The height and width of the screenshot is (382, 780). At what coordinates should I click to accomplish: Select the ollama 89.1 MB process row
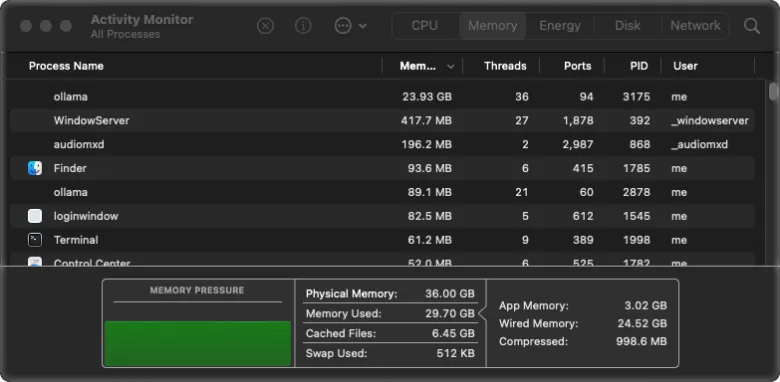382,192
